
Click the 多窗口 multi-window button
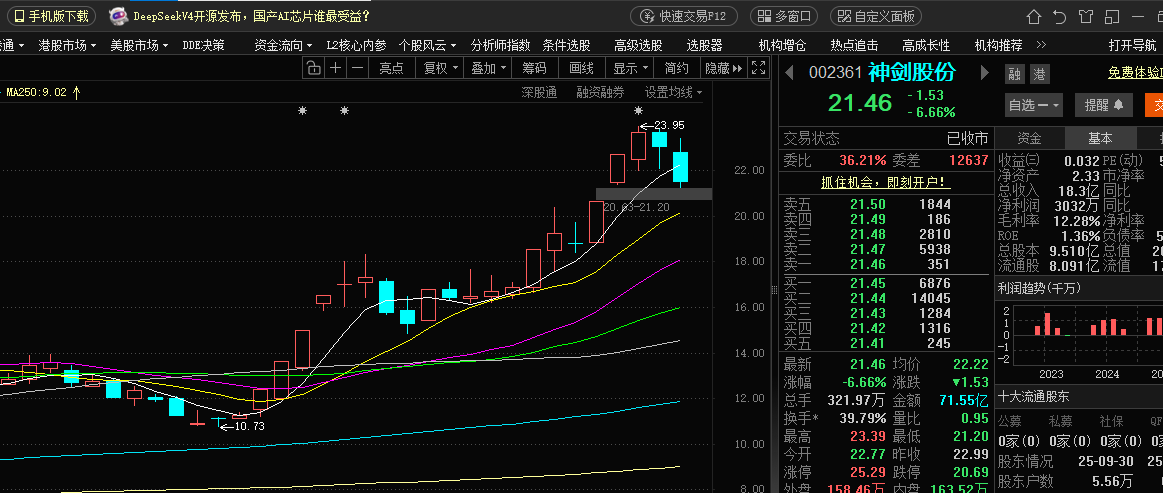click(x=784, y=16)
